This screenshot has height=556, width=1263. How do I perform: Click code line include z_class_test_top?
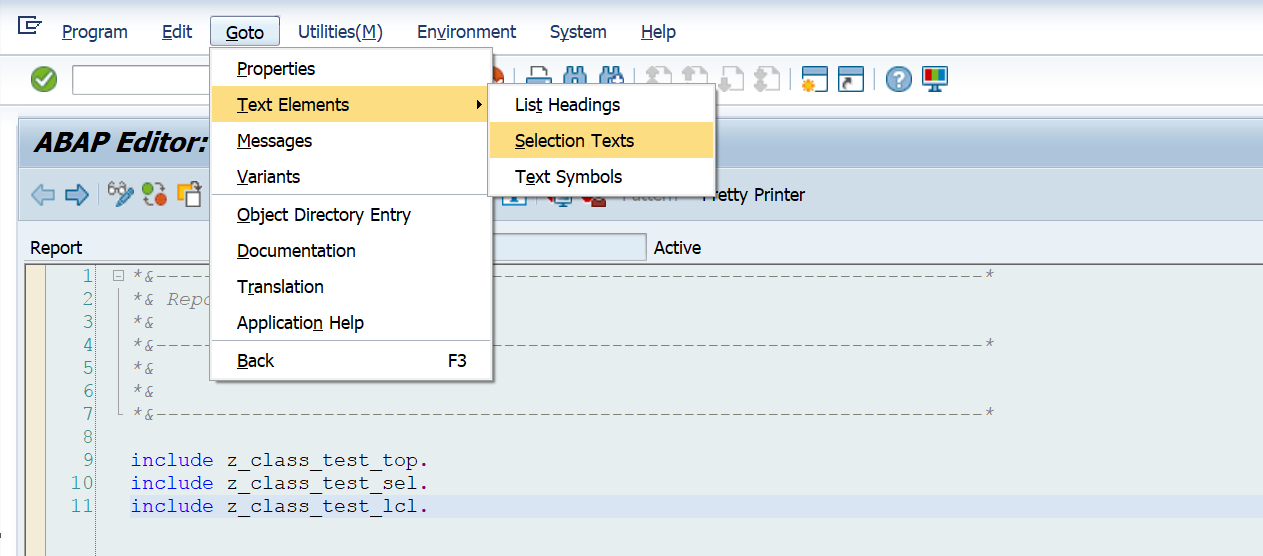point(279,460)
